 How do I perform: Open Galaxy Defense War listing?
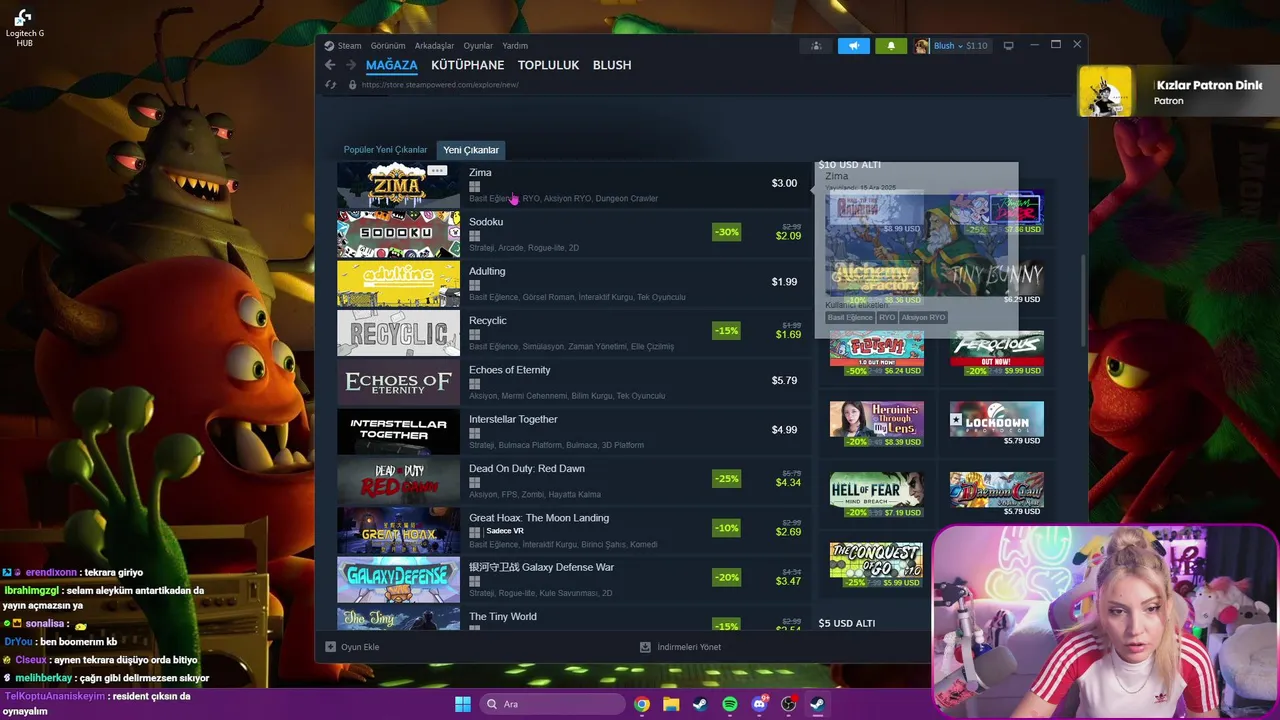click(x=574, y=579)
